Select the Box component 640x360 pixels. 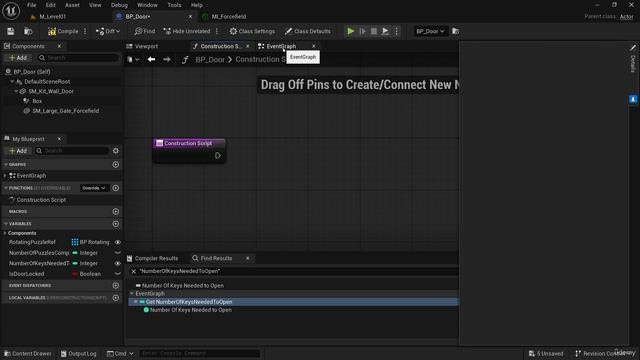click(37, 101)
